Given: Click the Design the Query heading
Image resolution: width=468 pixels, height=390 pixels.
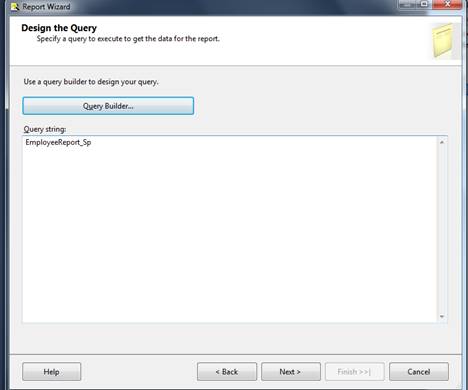Looking at the screenshot, I should [59, 28].
